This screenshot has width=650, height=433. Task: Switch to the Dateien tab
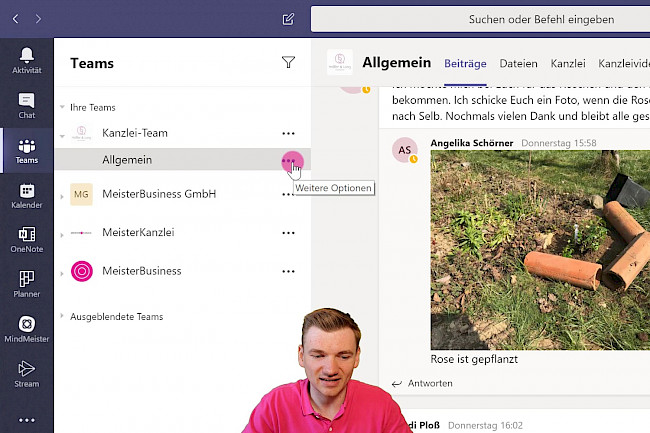click(518, 64)
